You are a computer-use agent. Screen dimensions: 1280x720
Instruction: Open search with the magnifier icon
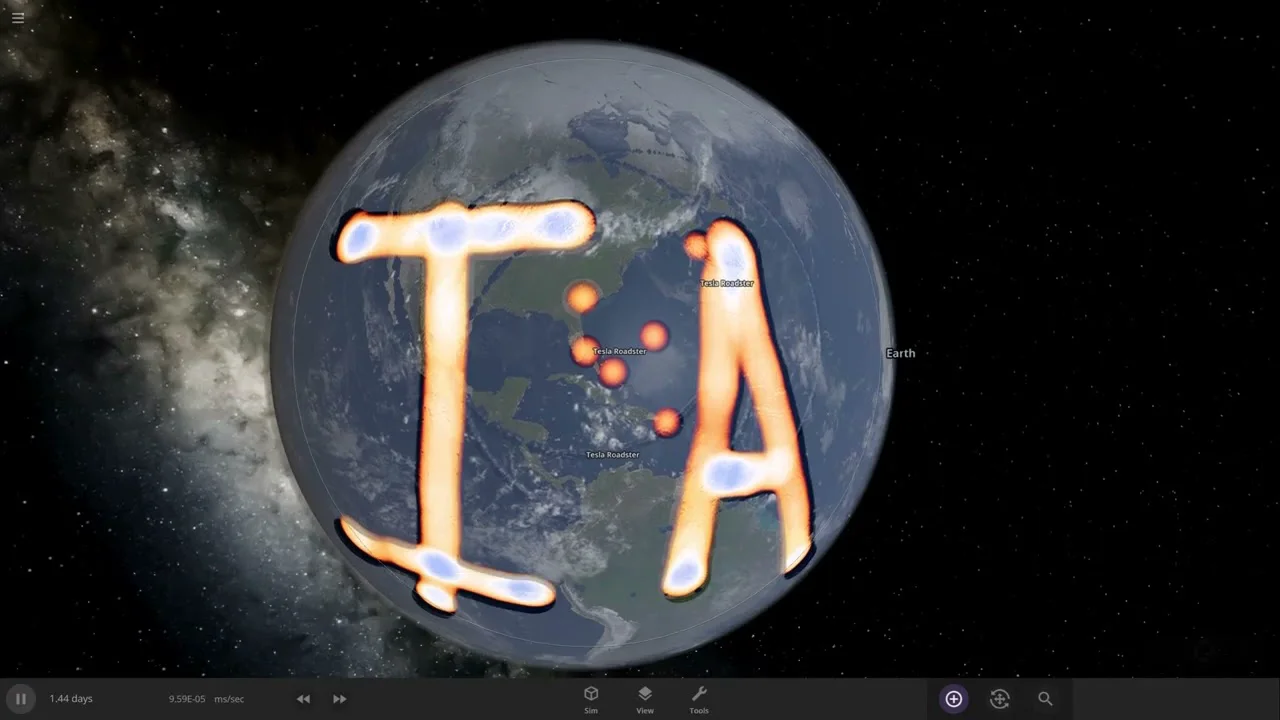pos(1045,699)
